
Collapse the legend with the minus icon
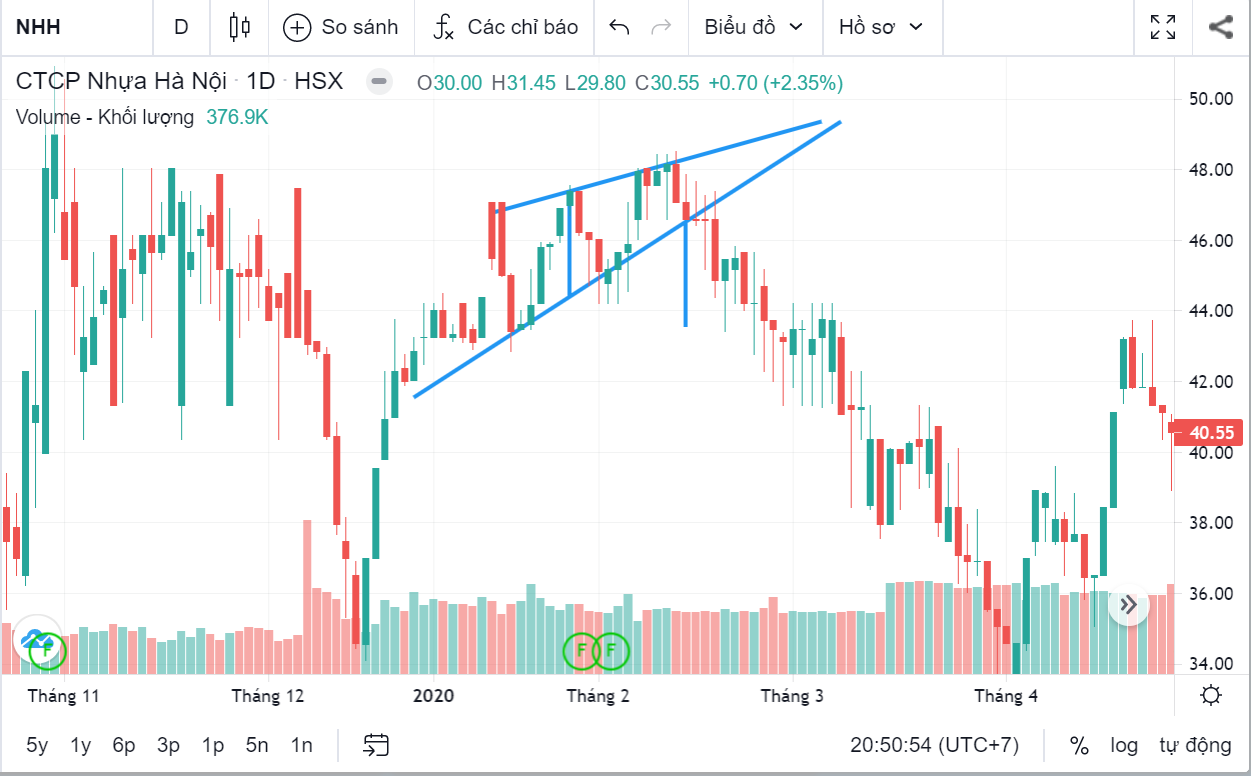[x=379, y=82]
